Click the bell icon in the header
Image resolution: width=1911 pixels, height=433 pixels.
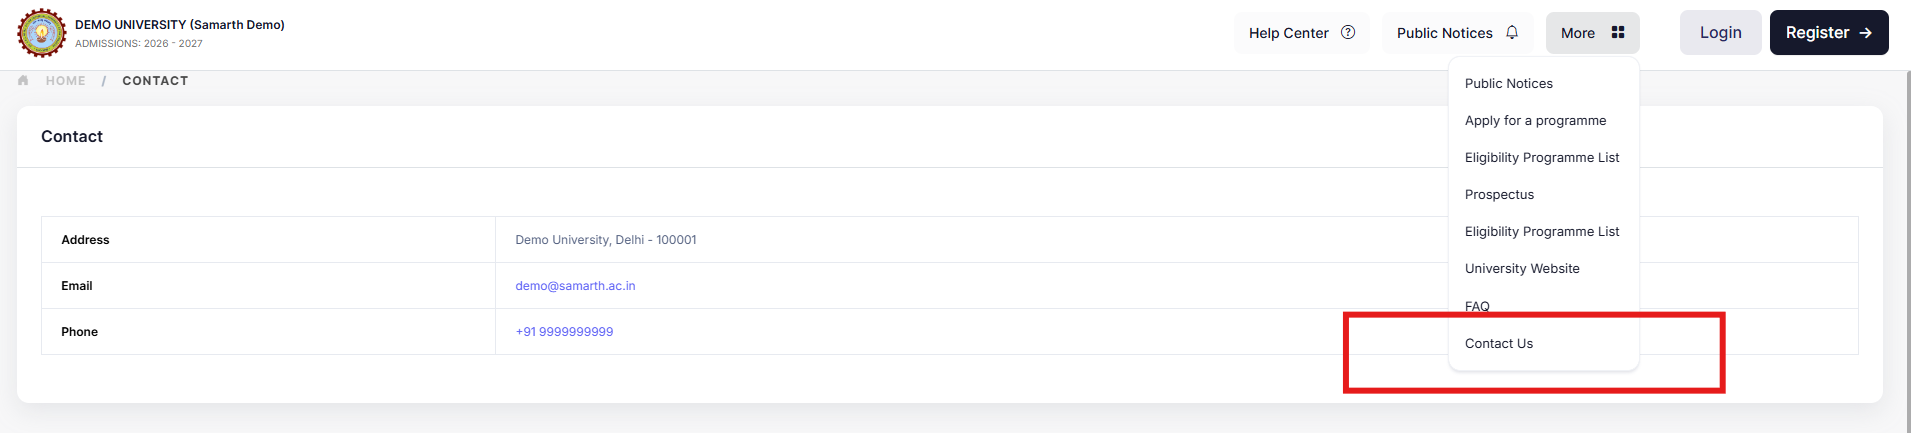(x=1512, y=32)
